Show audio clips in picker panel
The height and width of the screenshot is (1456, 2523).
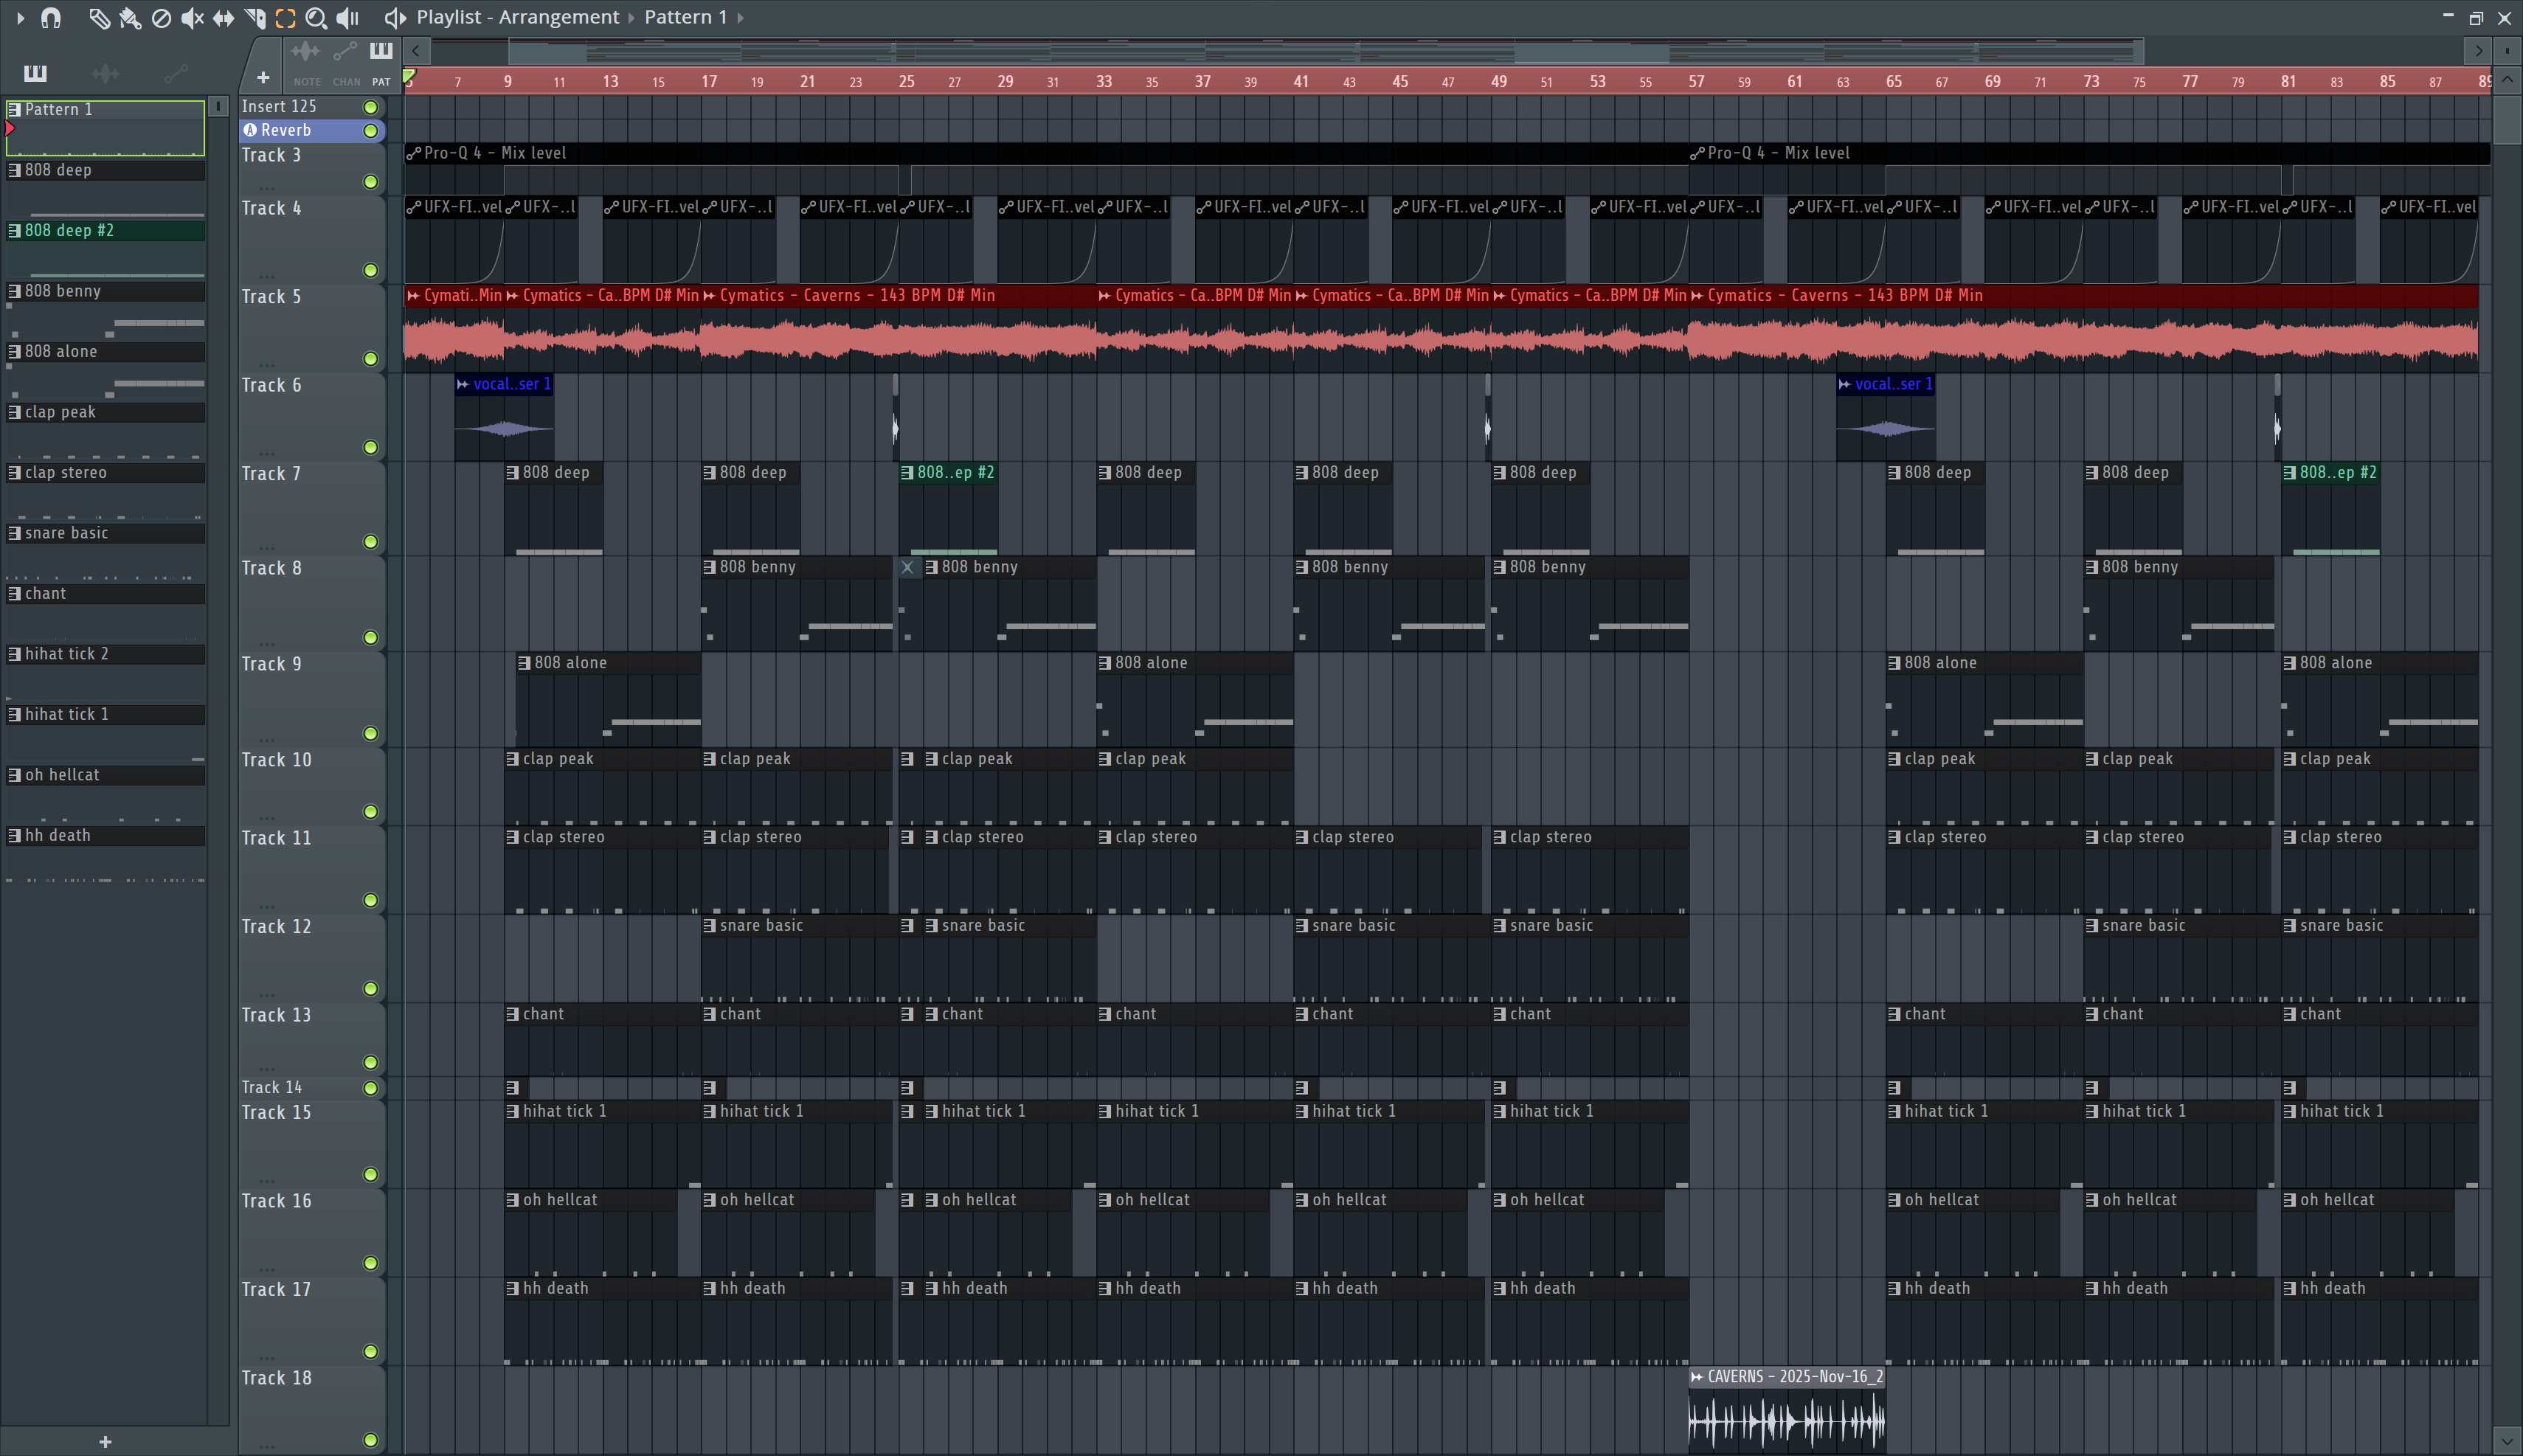pyautogui.click(x=105, y=72)
